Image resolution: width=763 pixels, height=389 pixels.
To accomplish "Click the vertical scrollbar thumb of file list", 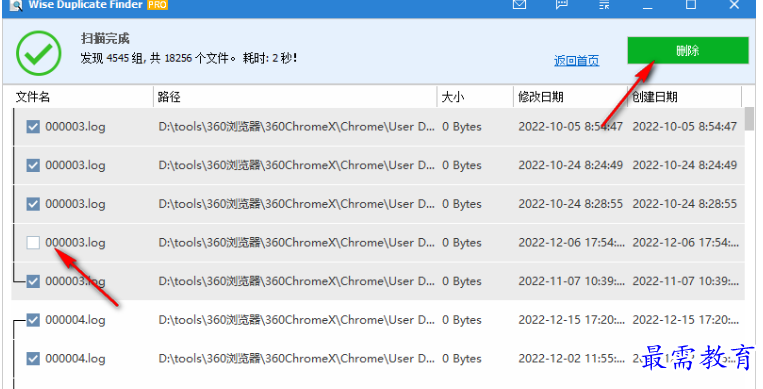I will click(749, 119).
